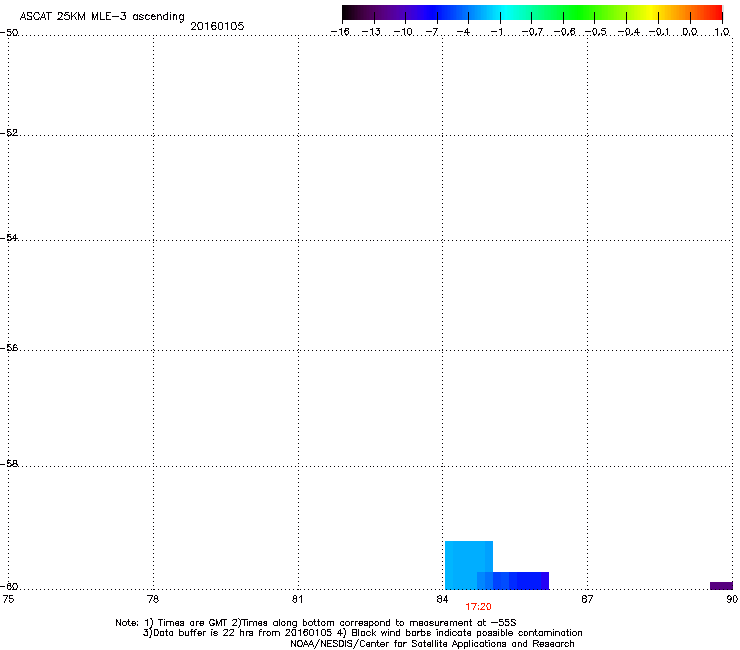Click the latitude label -60
The height and width of the screenshot is (650, 740).
[x=9, y=586]
